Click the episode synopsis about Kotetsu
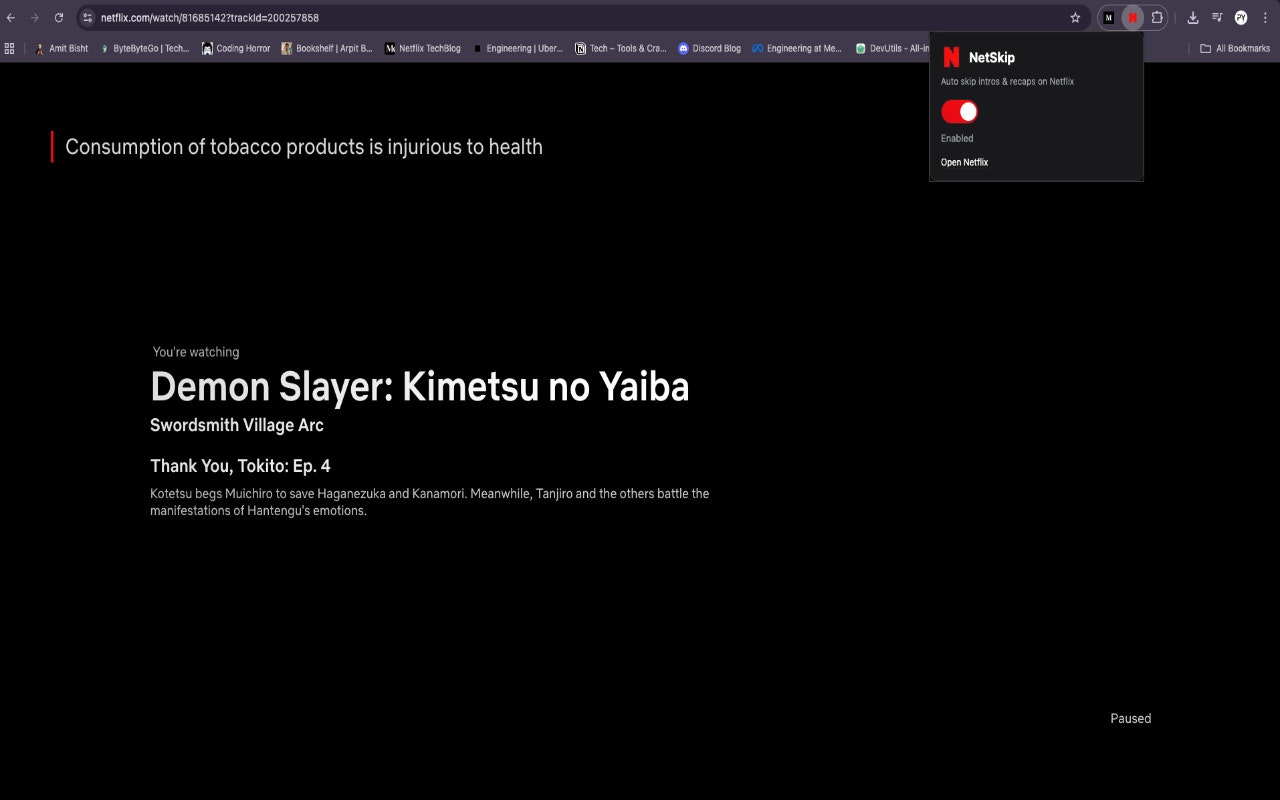 (x=430, y=502)
